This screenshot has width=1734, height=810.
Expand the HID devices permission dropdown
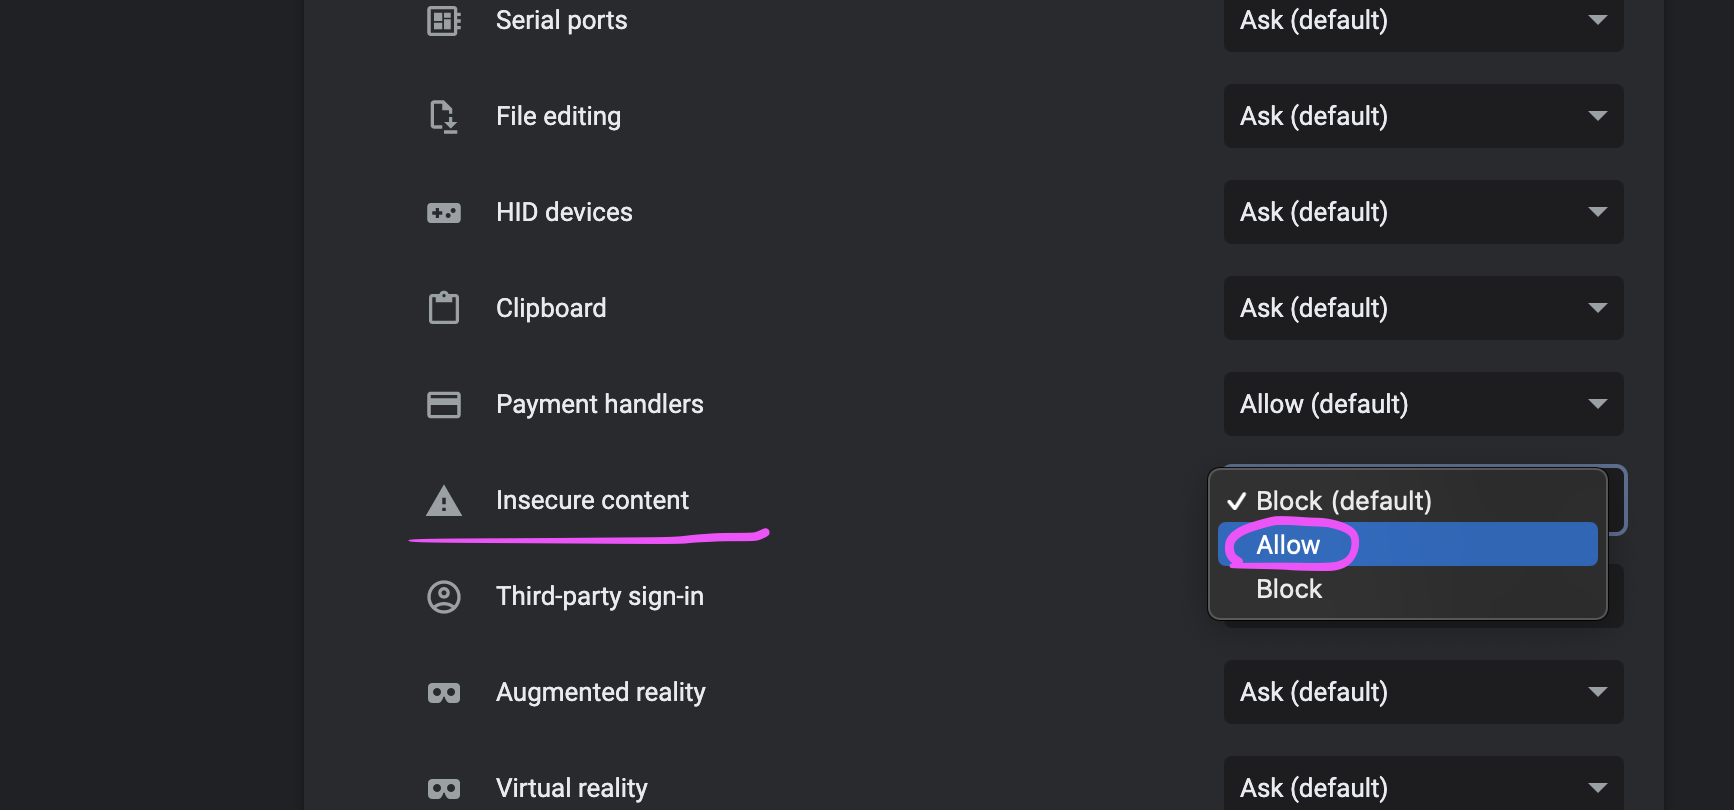click(x=1422, y=212)
